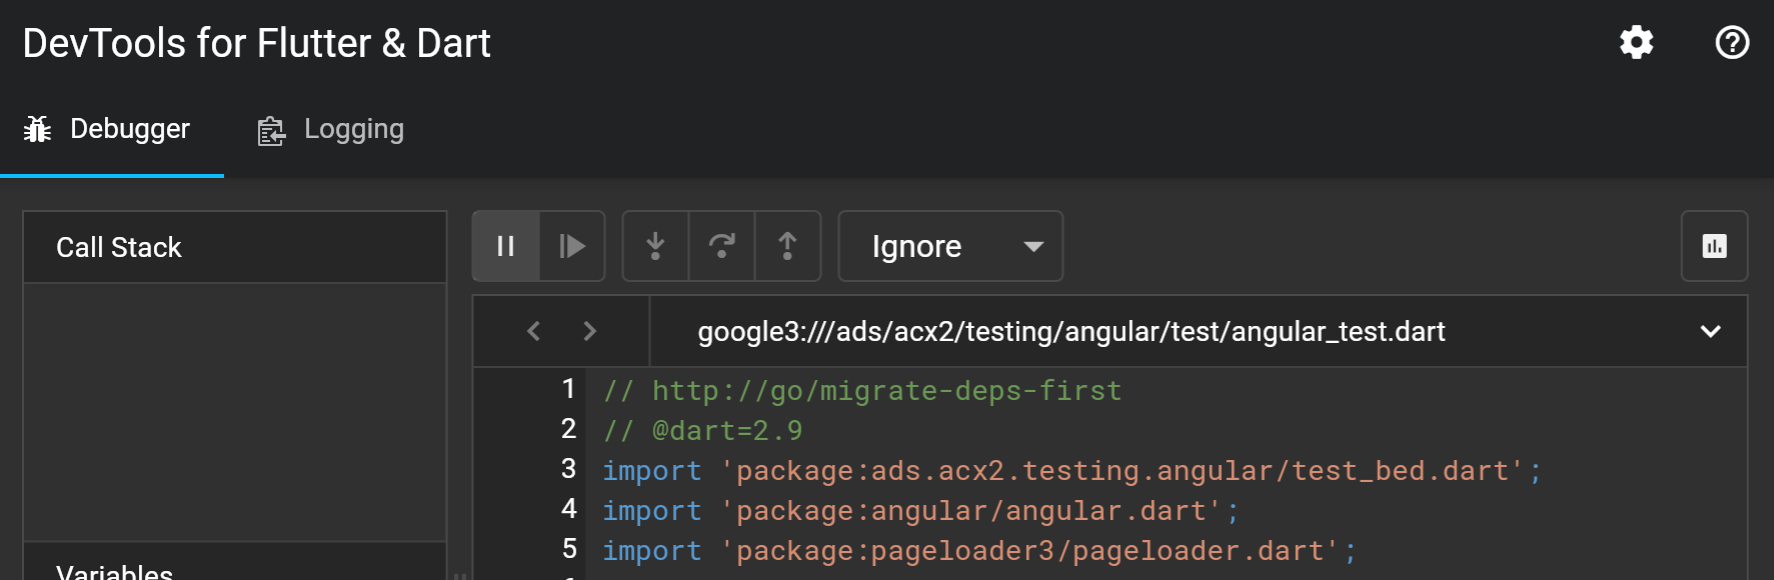Open the DevTools settings gear

(x=1636, y=43)
